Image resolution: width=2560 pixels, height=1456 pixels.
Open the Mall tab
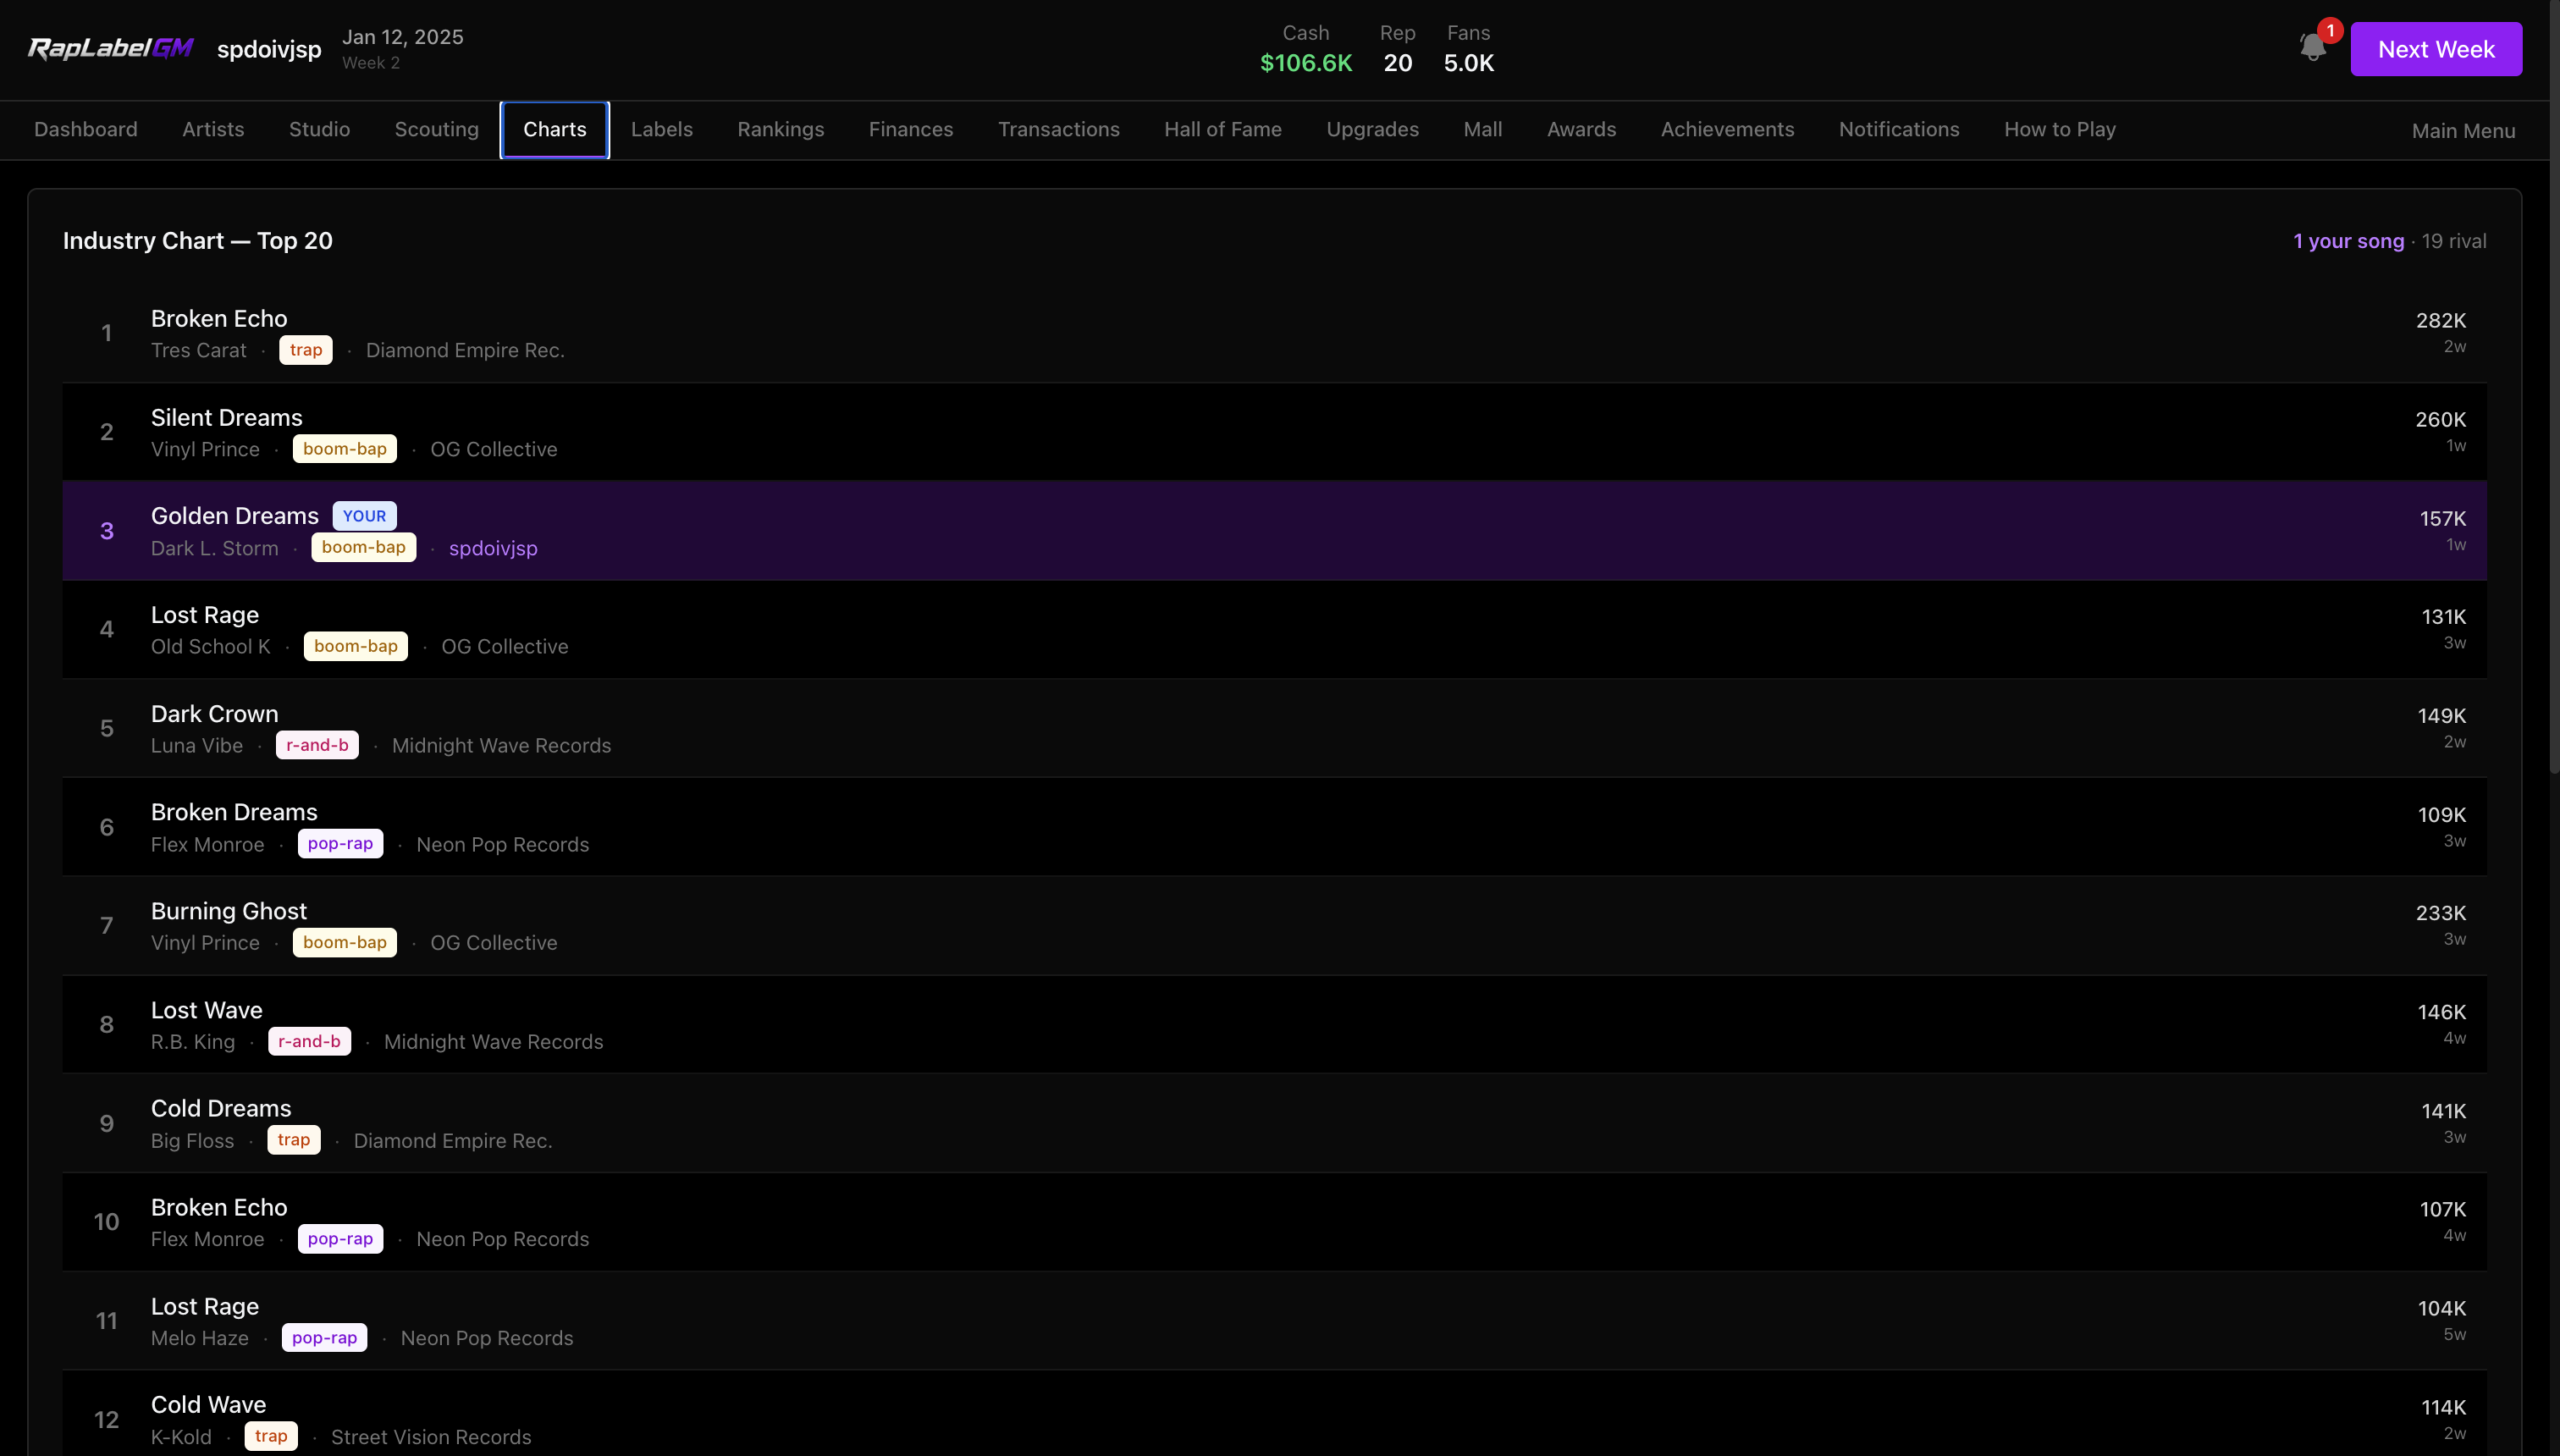pyautogui.click(x=1483, y=129)
